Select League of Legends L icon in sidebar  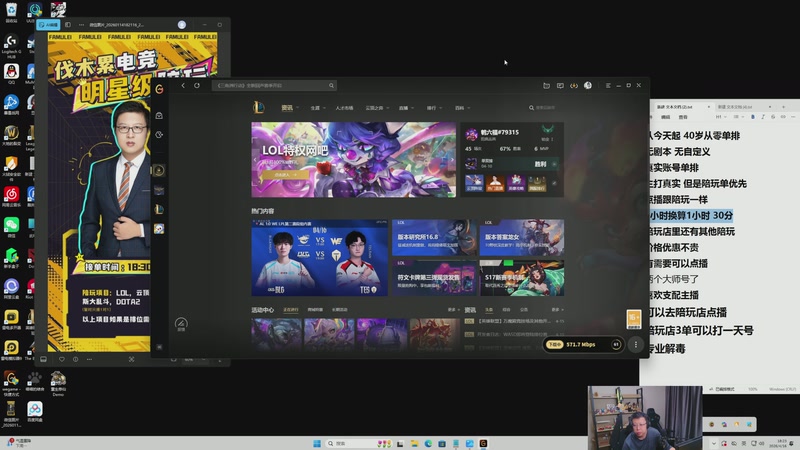click(159, 209)
